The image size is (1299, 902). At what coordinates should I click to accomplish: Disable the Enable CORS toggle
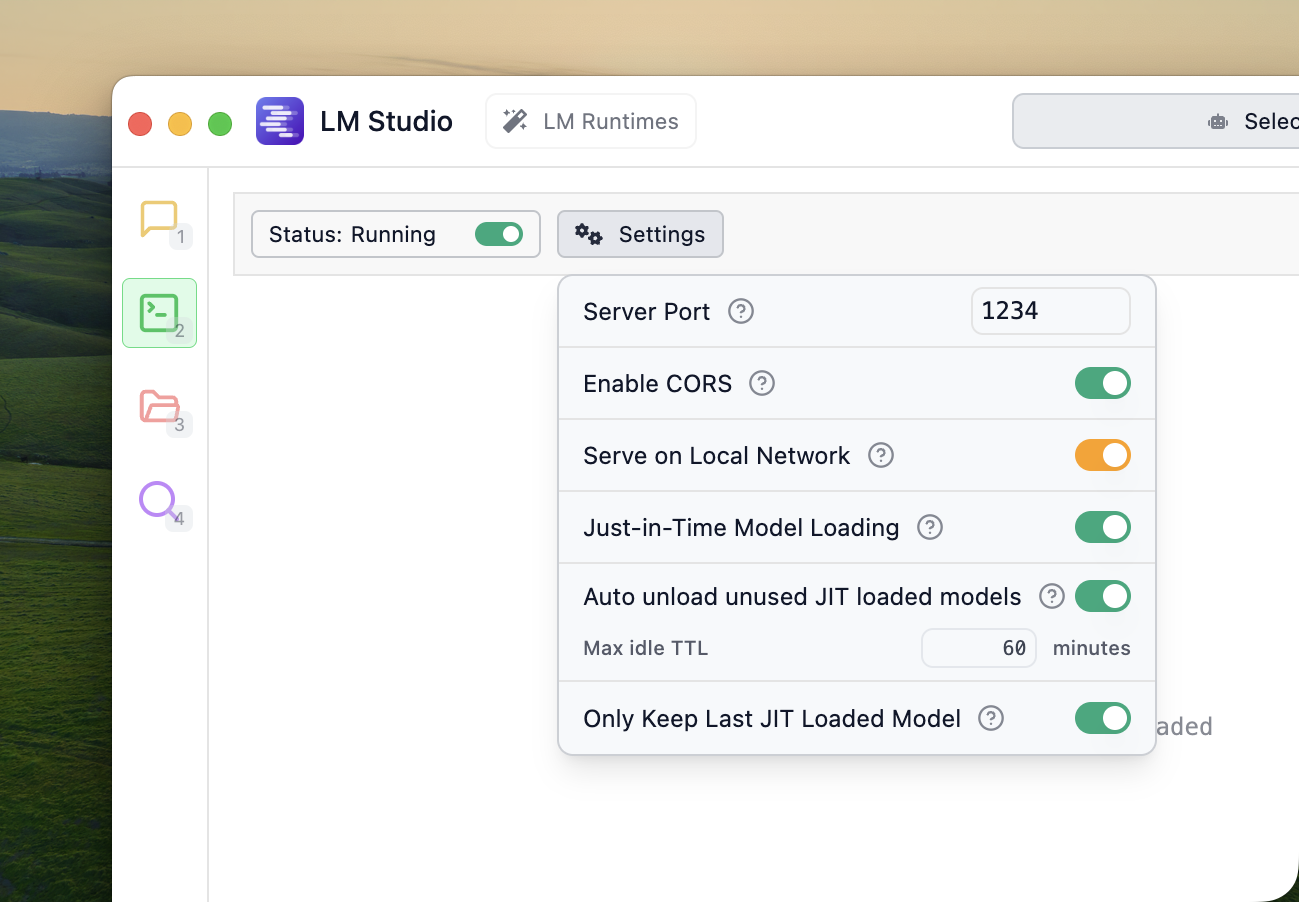coord(1103,383)
